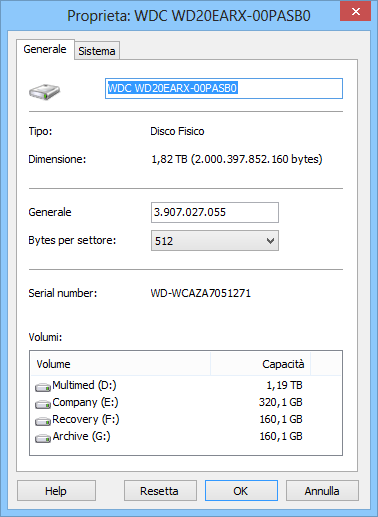
Task: Open the Bytes per settore dropdown
Action: [x=215, y=240]
